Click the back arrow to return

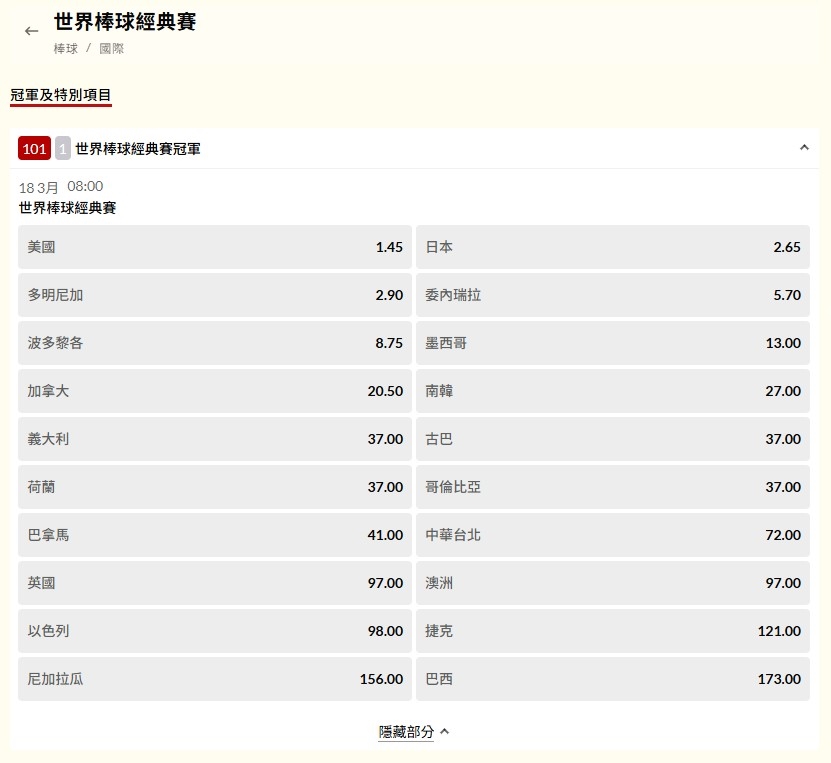pyautogui.click(x=31, y=31)
